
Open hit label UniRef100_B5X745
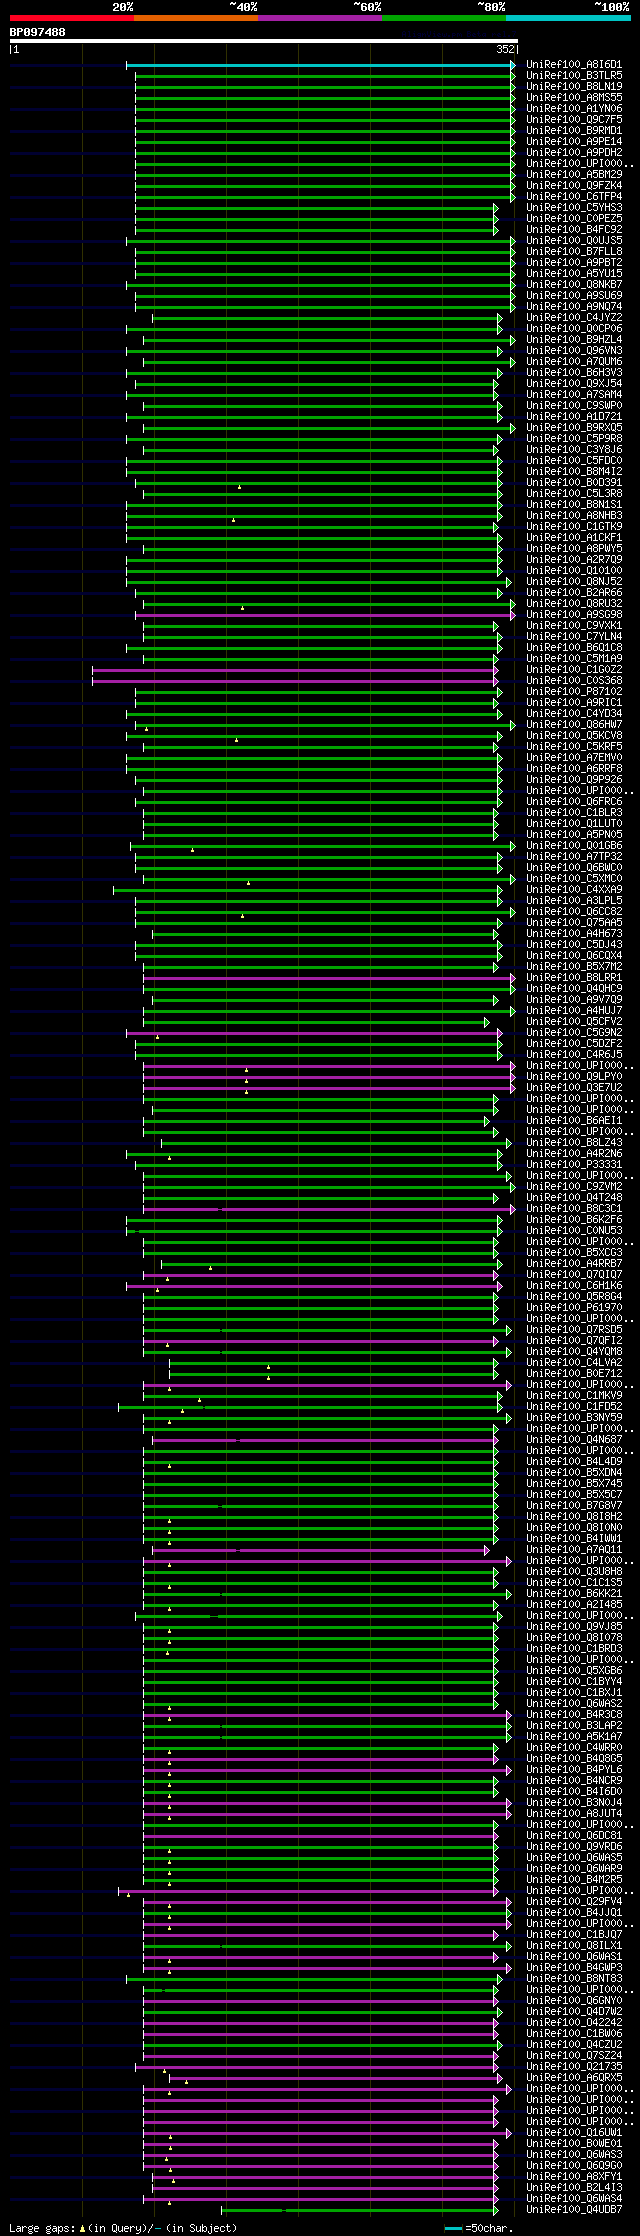574,1484
